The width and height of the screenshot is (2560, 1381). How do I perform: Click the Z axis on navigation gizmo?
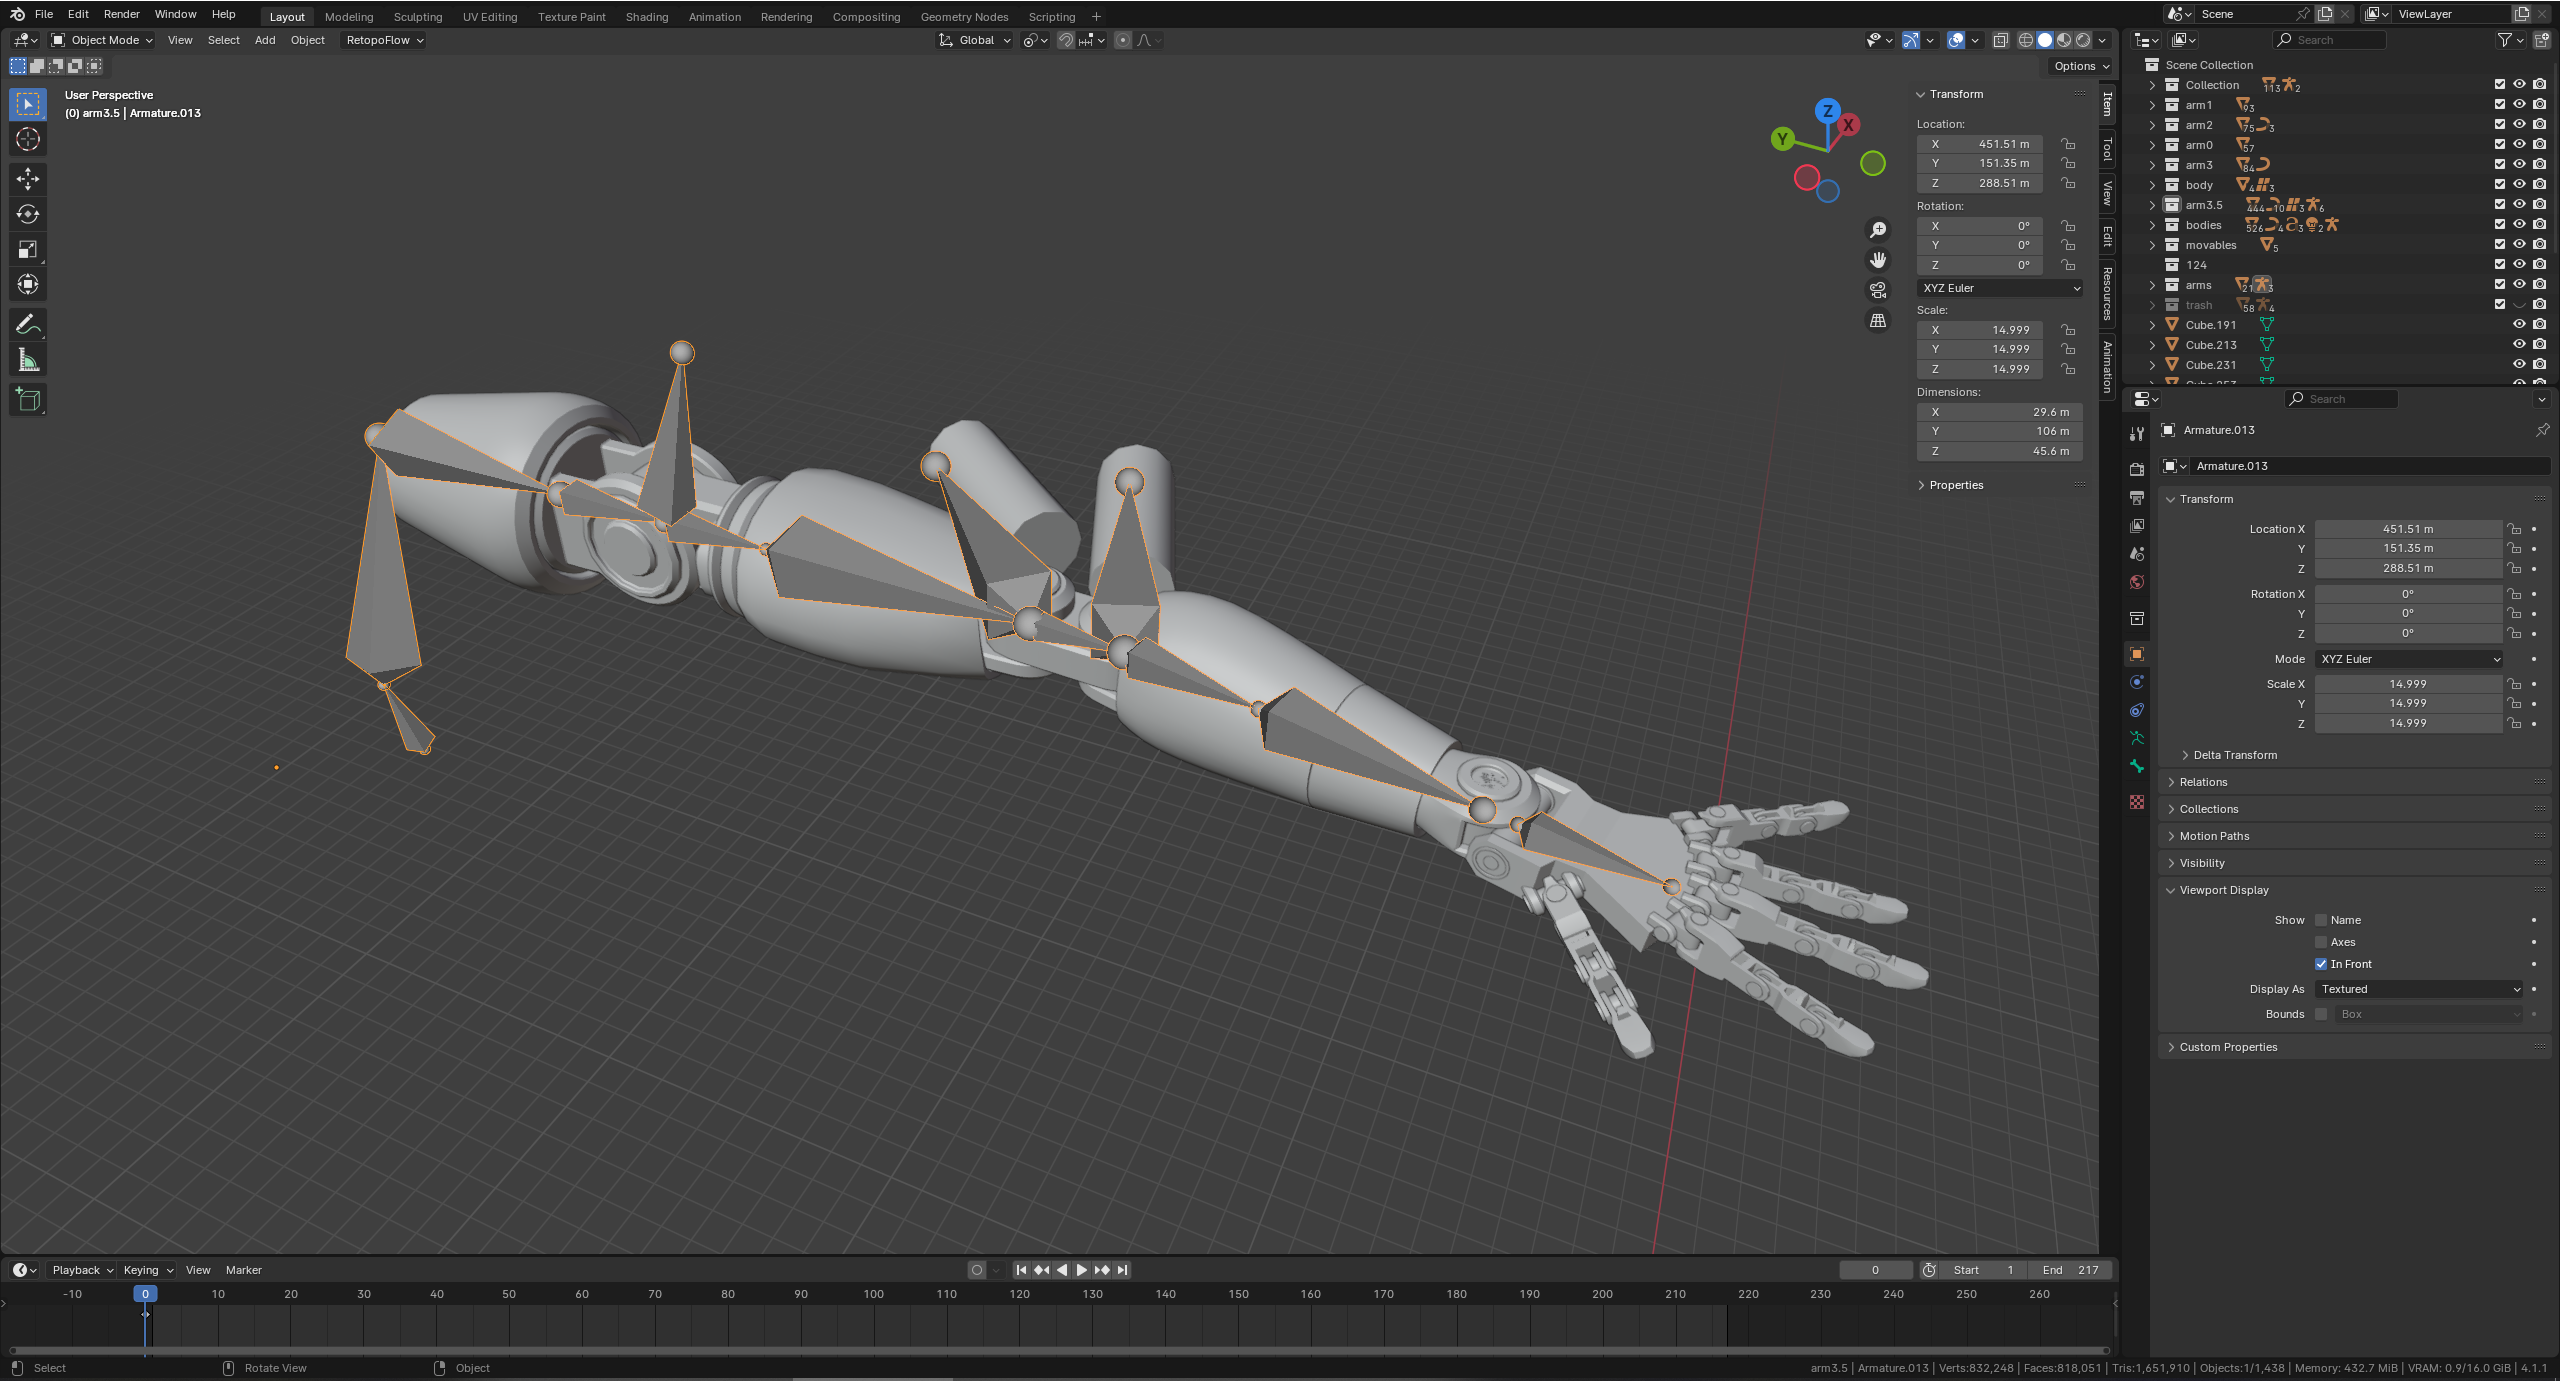(x=1828, y=111)
